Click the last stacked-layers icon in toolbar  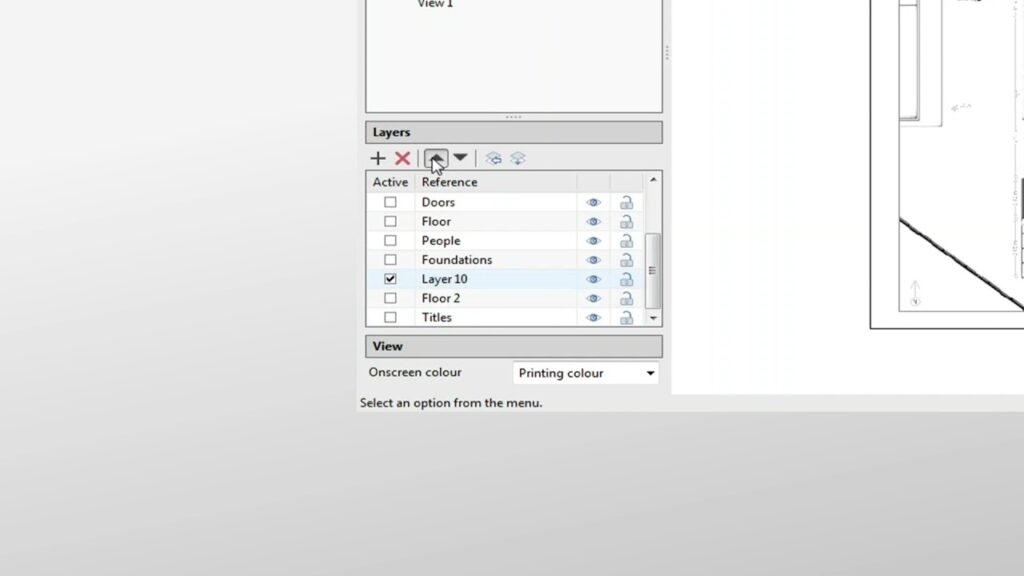click(x=518, y=158)
